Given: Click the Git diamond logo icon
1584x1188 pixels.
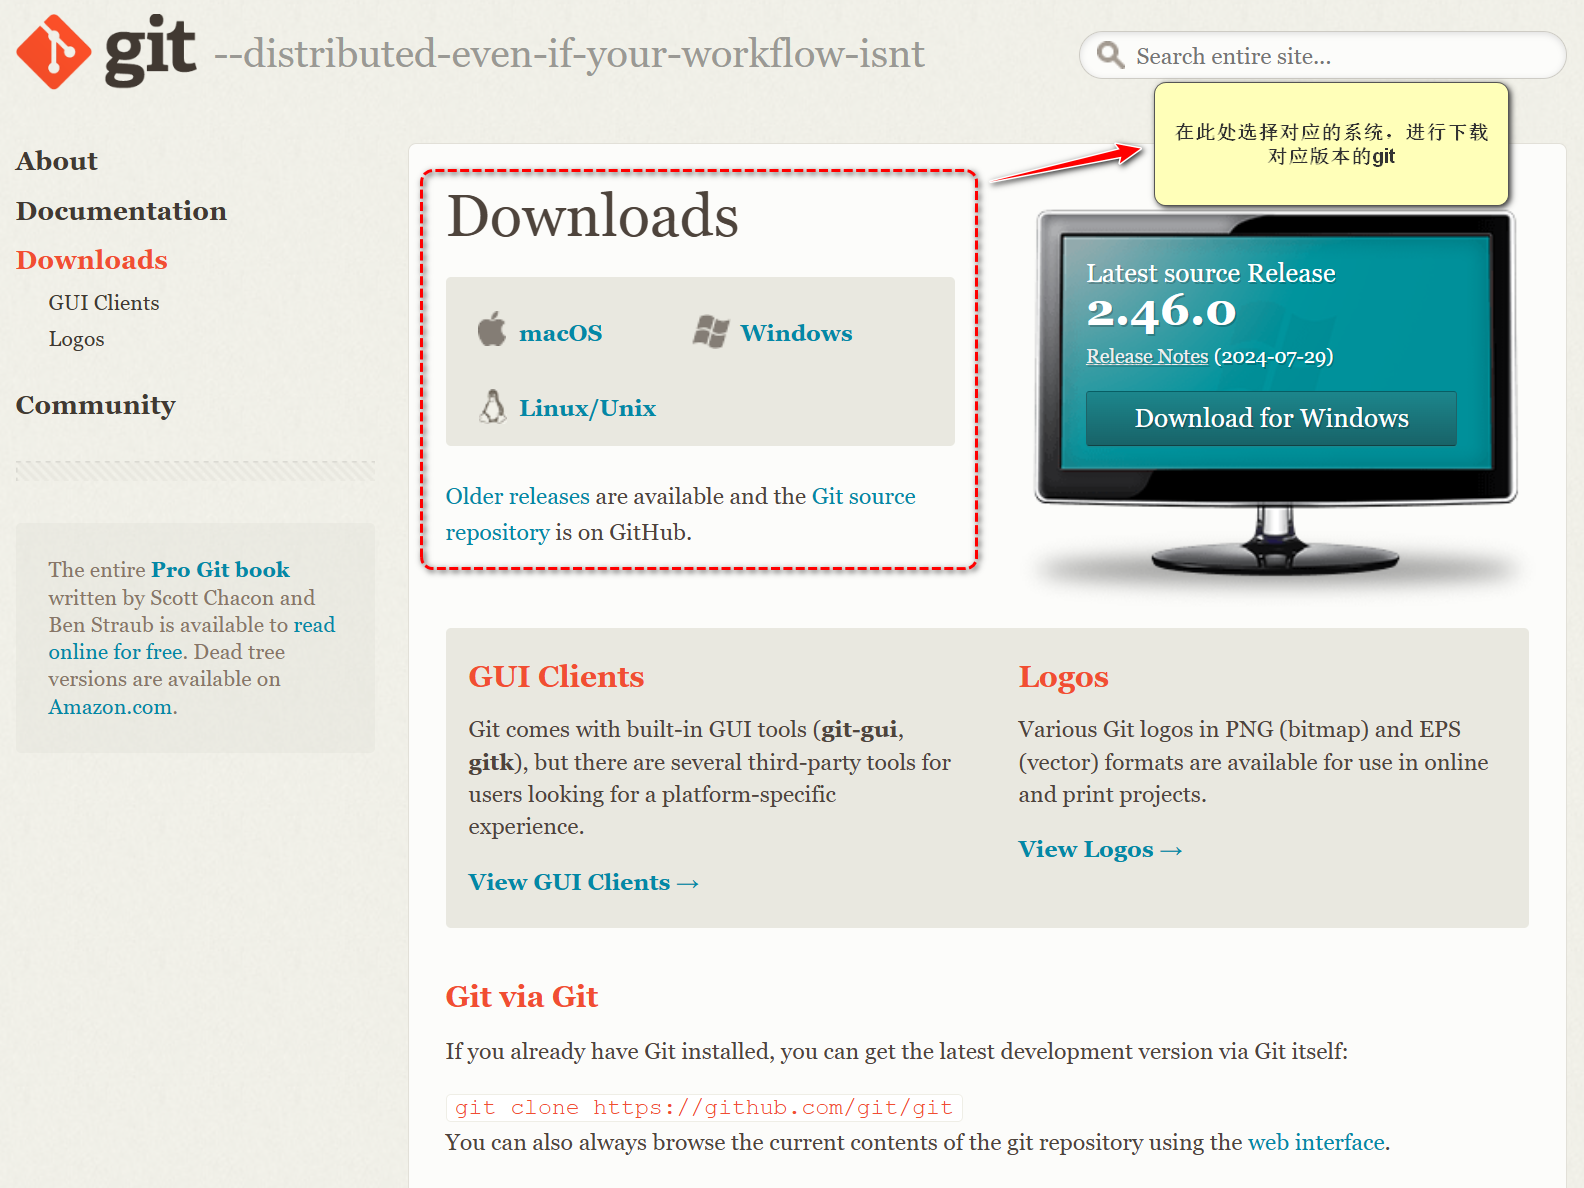Looking at the screenshot, I should pyautogui.click(x=54, y=52).
